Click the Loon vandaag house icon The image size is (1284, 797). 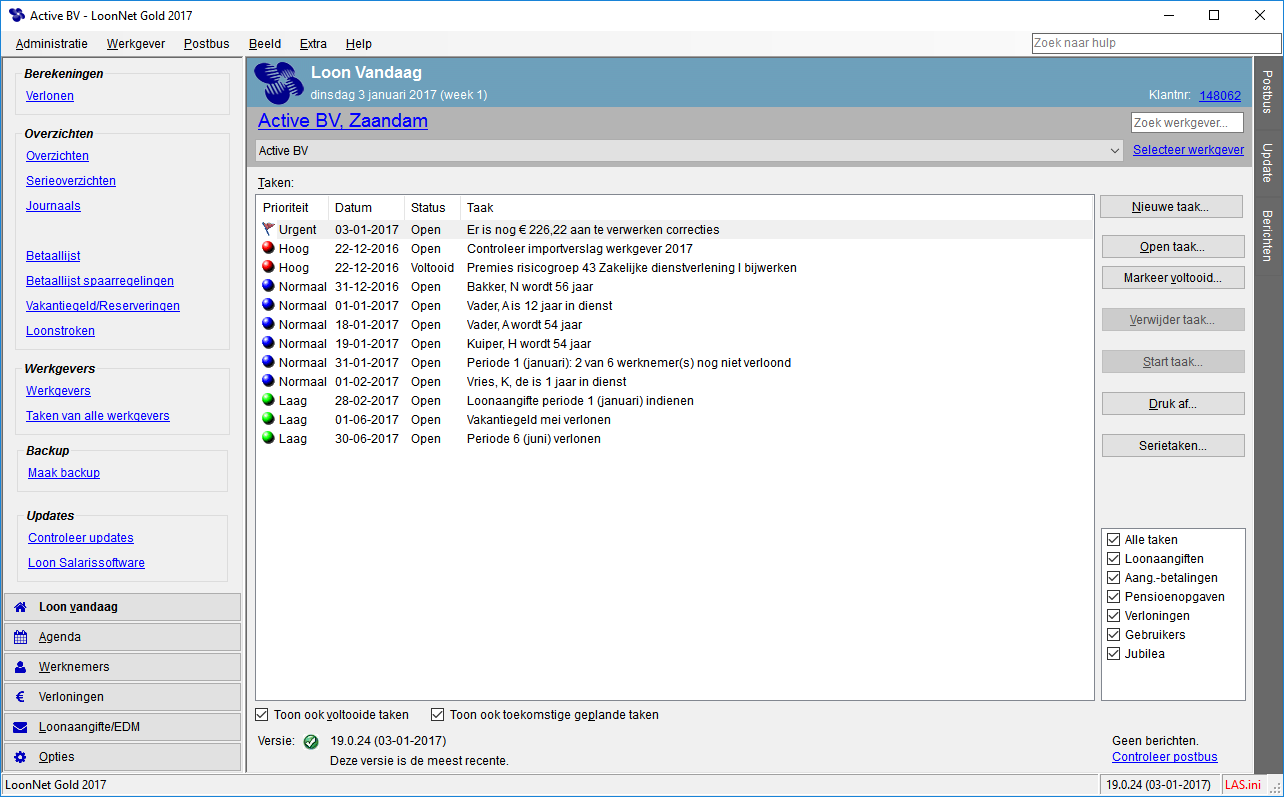[x=22, y=607]
